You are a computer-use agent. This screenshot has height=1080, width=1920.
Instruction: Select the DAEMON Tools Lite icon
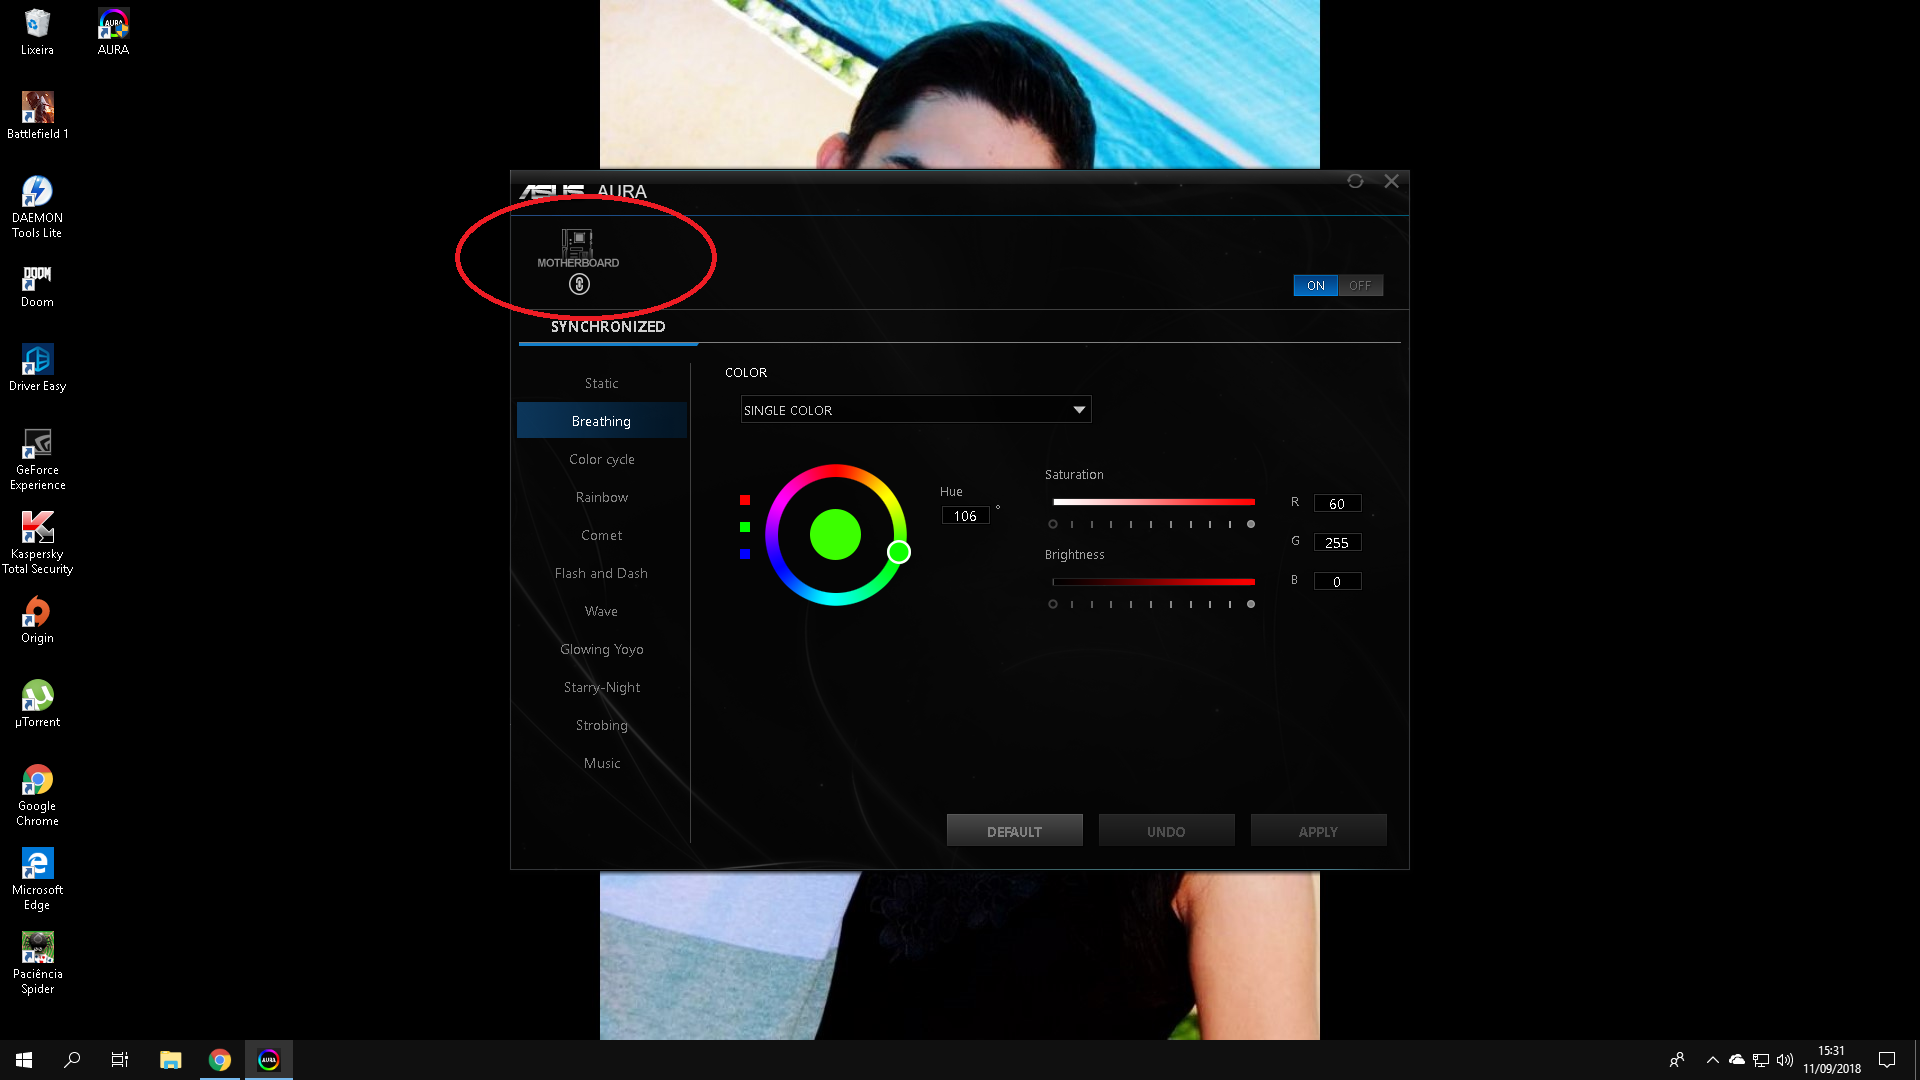click(x=37, y=207)
